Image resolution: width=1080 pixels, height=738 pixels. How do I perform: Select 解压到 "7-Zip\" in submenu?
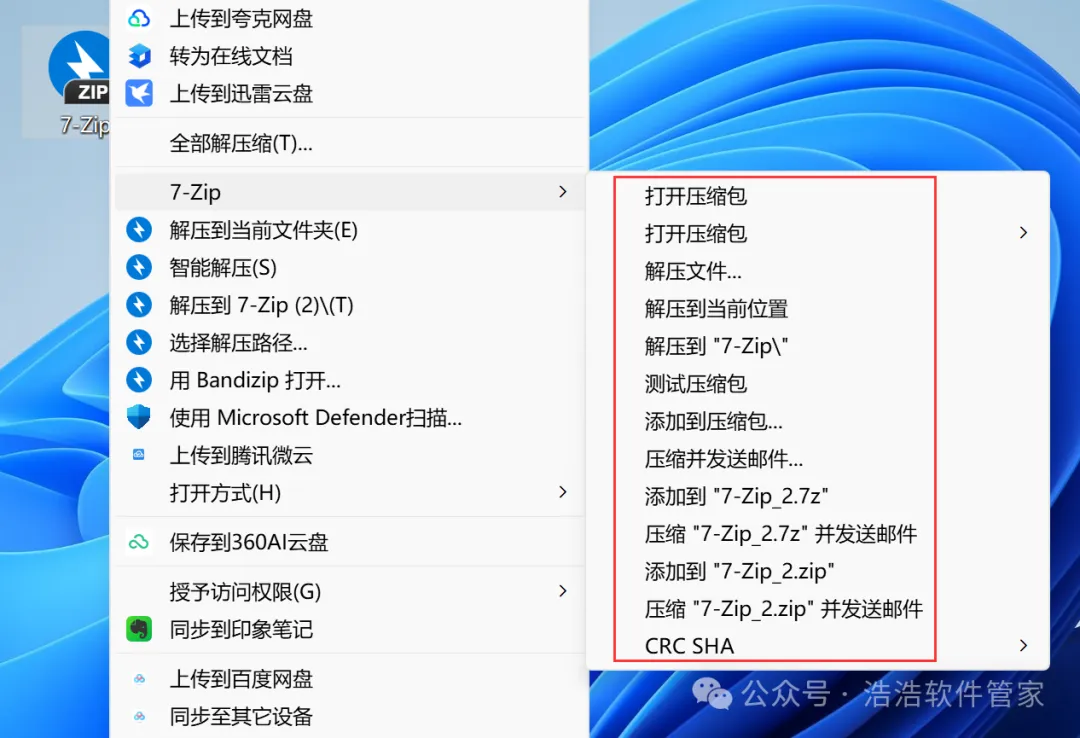click(818, 346)
